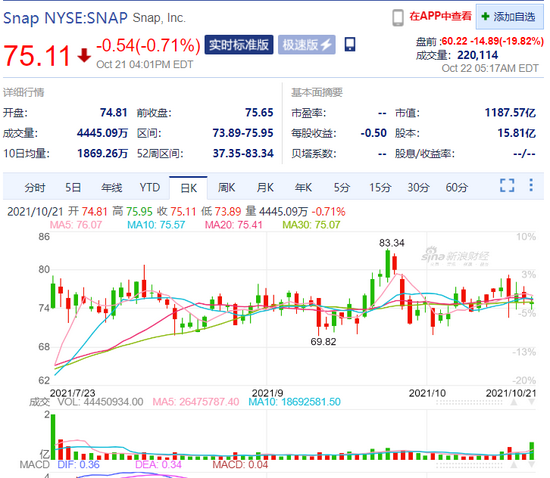The image size is (550, 478).
Task: Select the 日K chart tab
Action: [x=188, y=188]
